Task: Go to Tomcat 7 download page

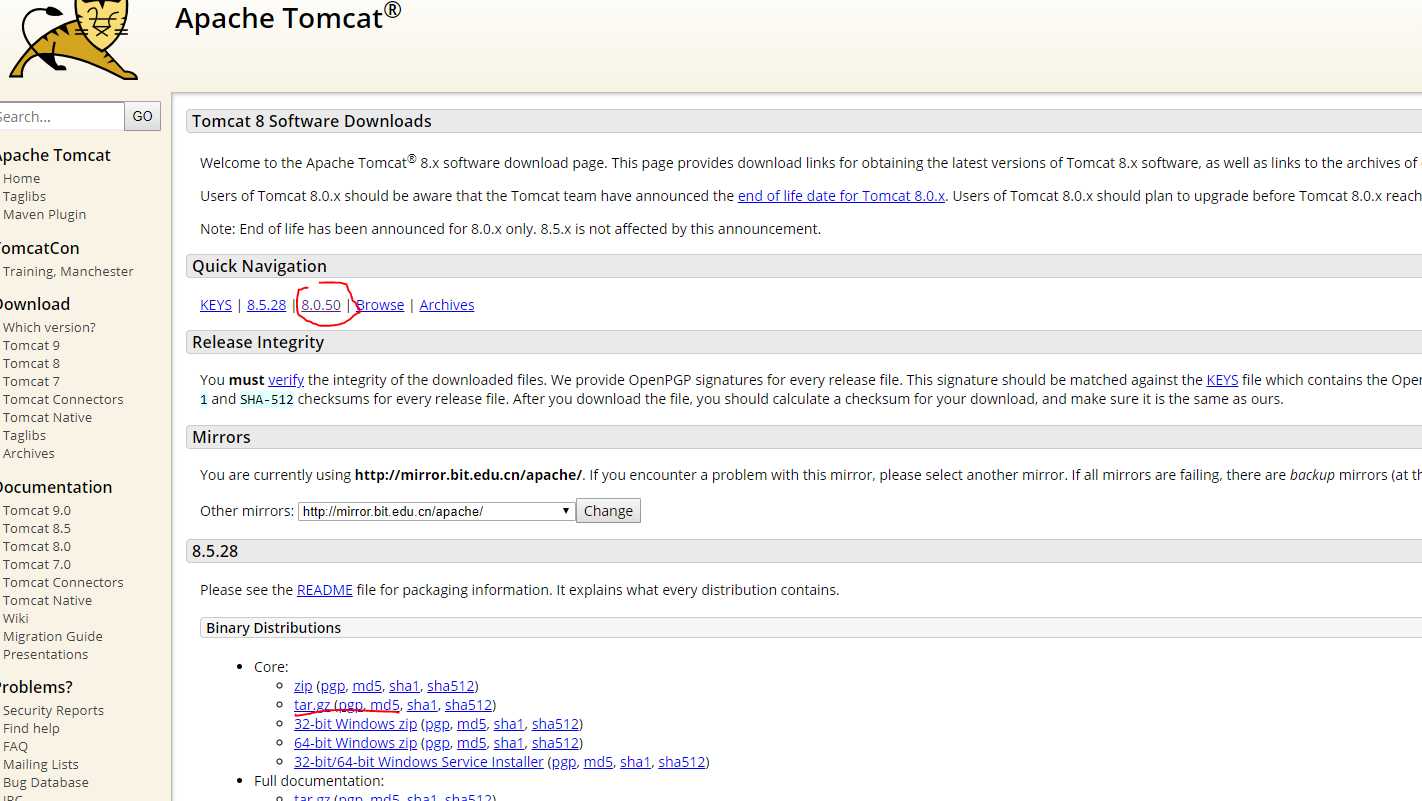Action: tap(31, 381)
